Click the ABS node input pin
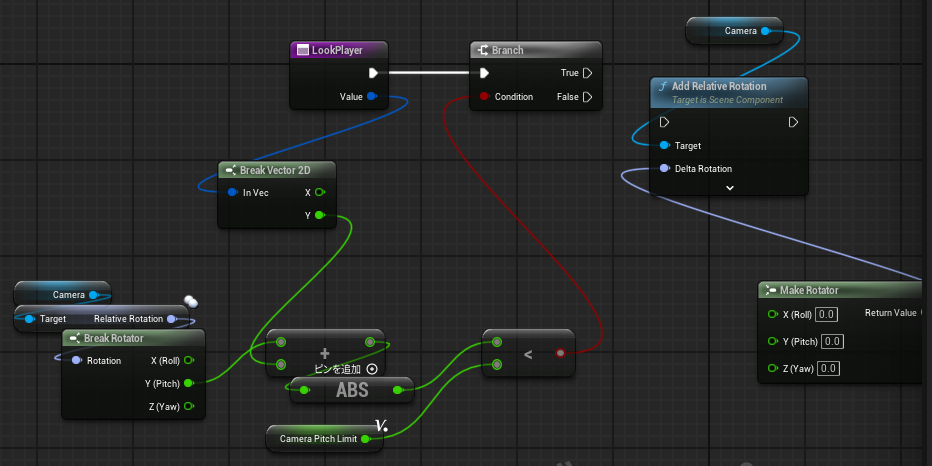Viewport: 932px width, 466px height. (304, 391)
